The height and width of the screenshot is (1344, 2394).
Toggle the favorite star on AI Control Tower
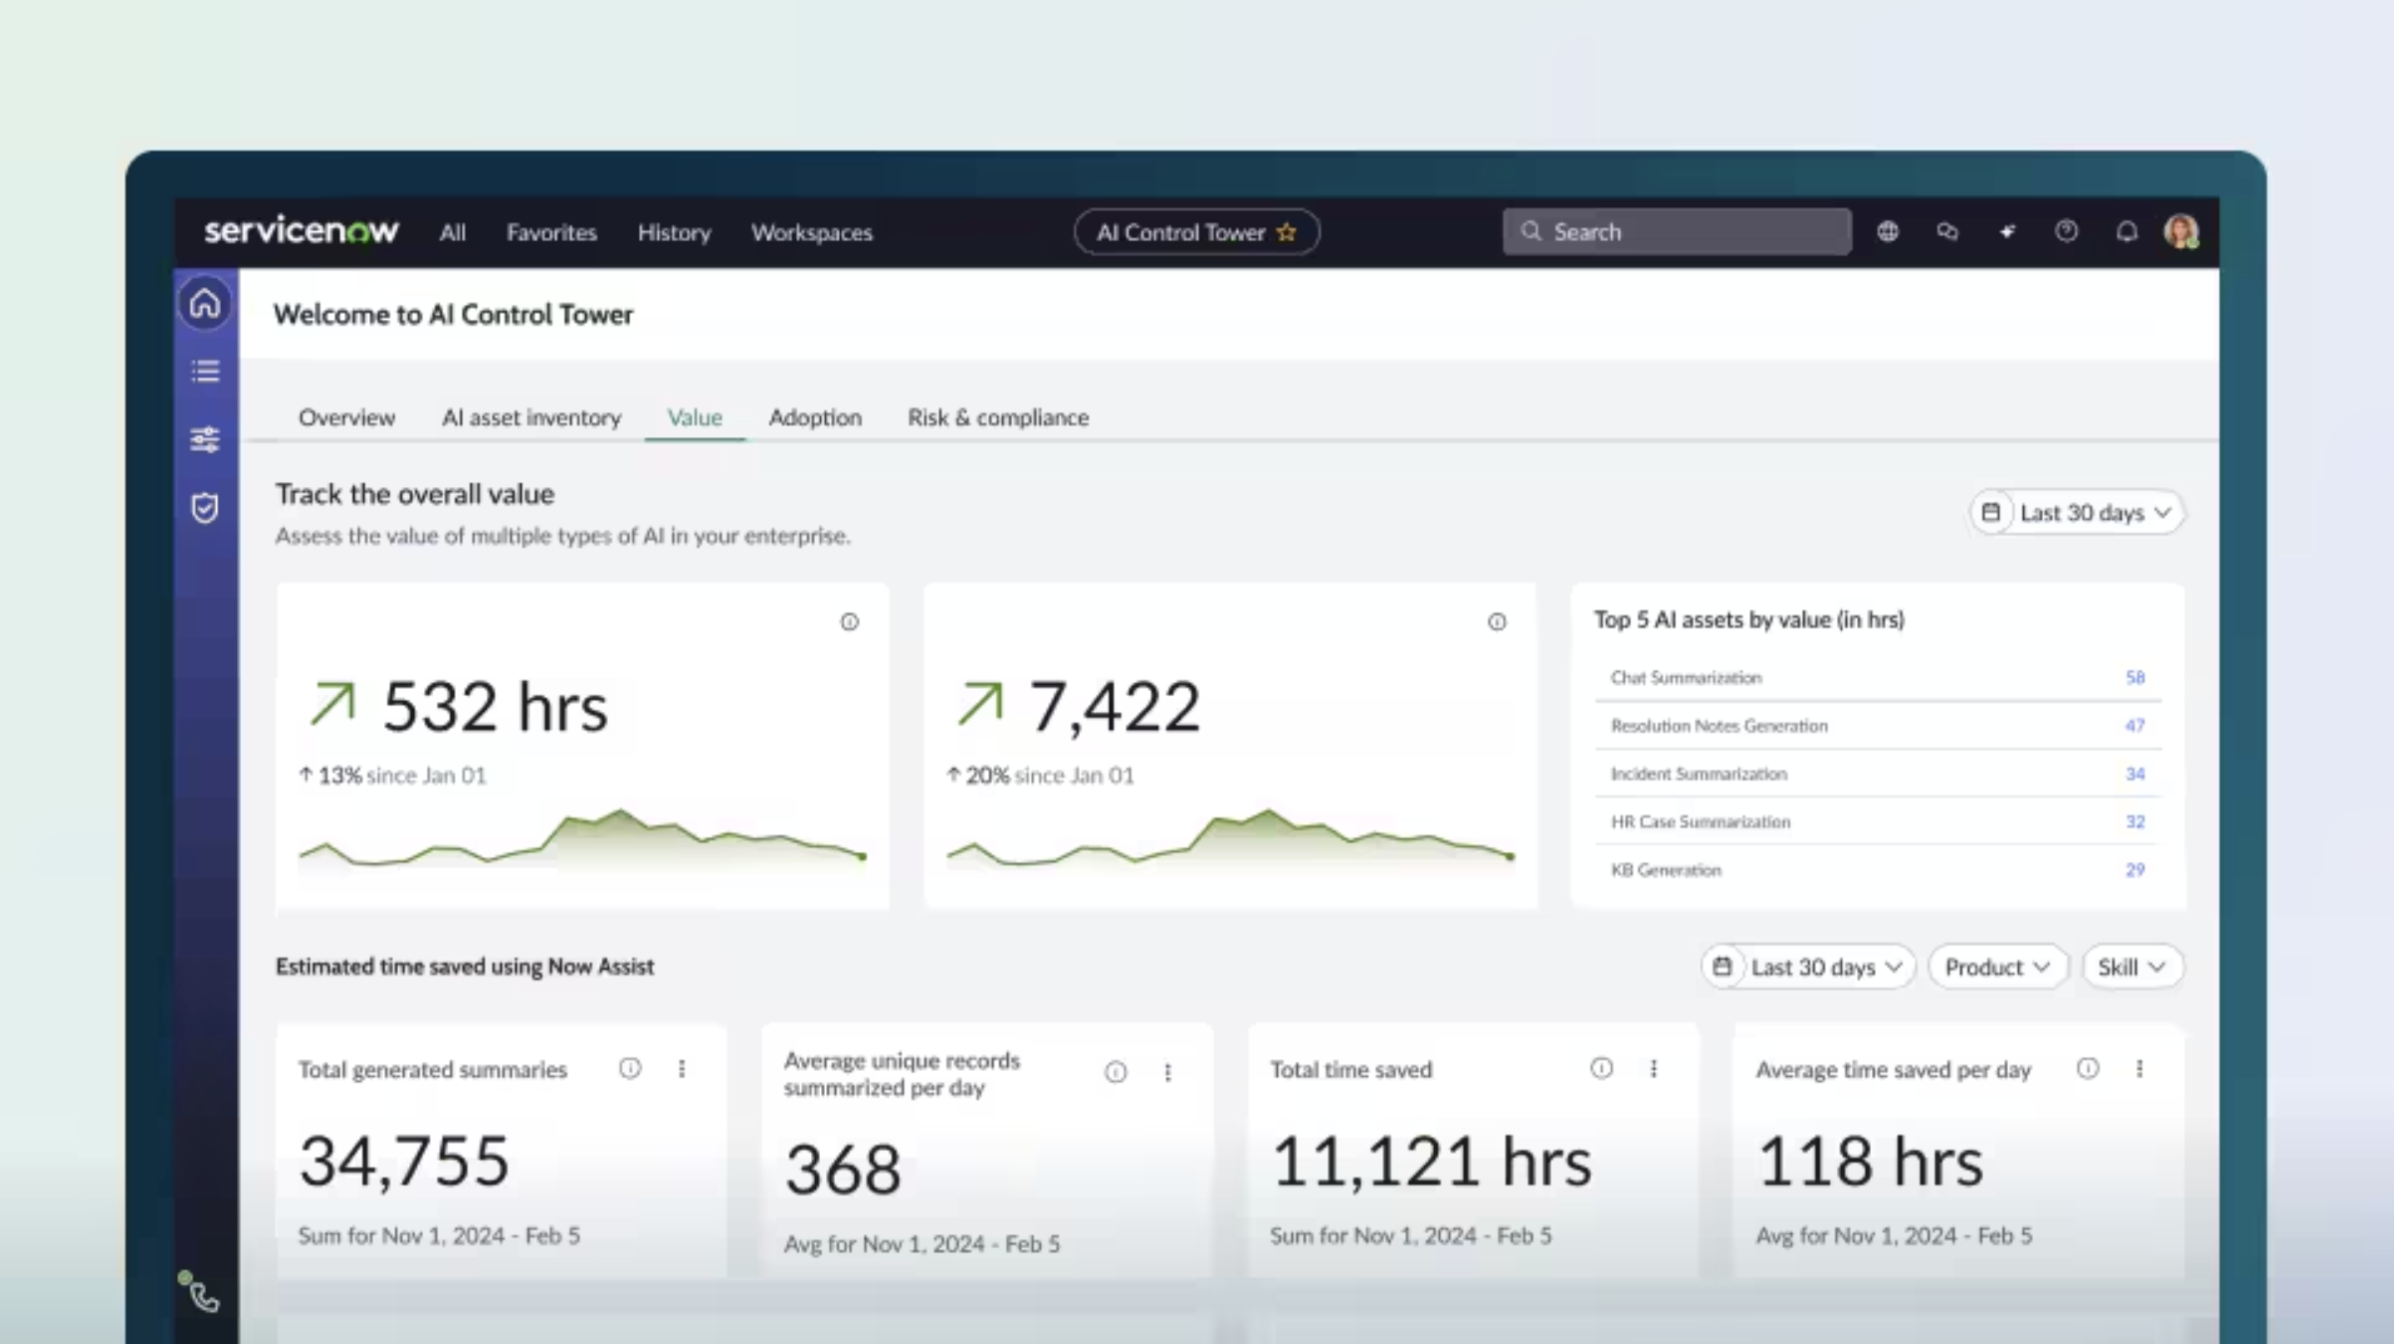[1287, 232]
